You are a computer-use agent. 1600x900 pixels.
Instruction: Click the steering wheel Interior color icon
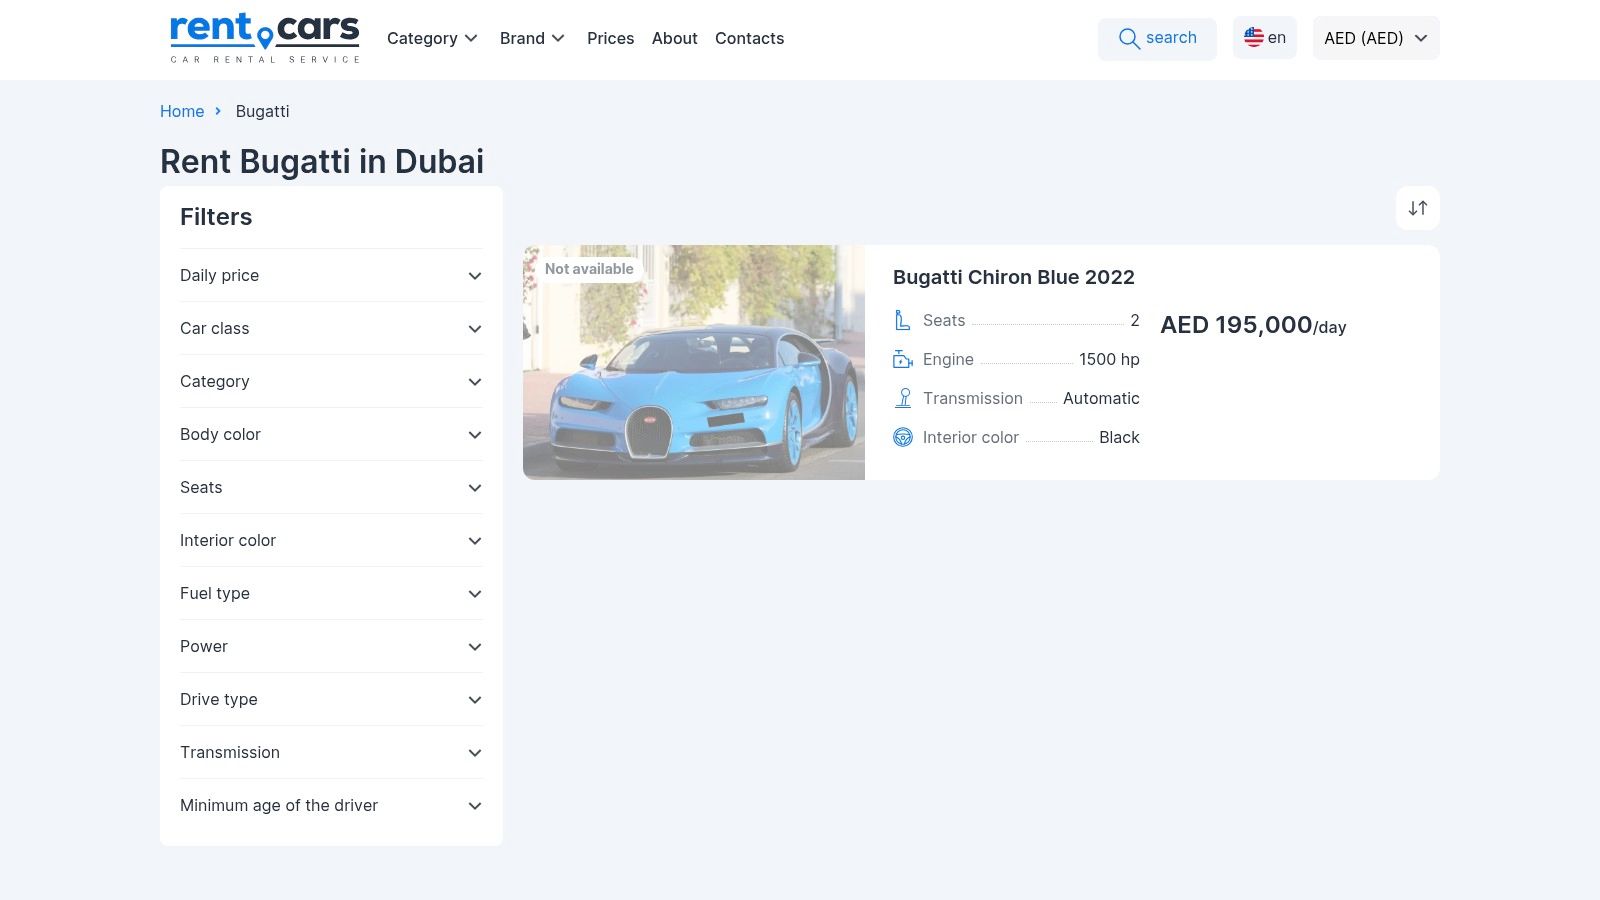coord(903,437)
